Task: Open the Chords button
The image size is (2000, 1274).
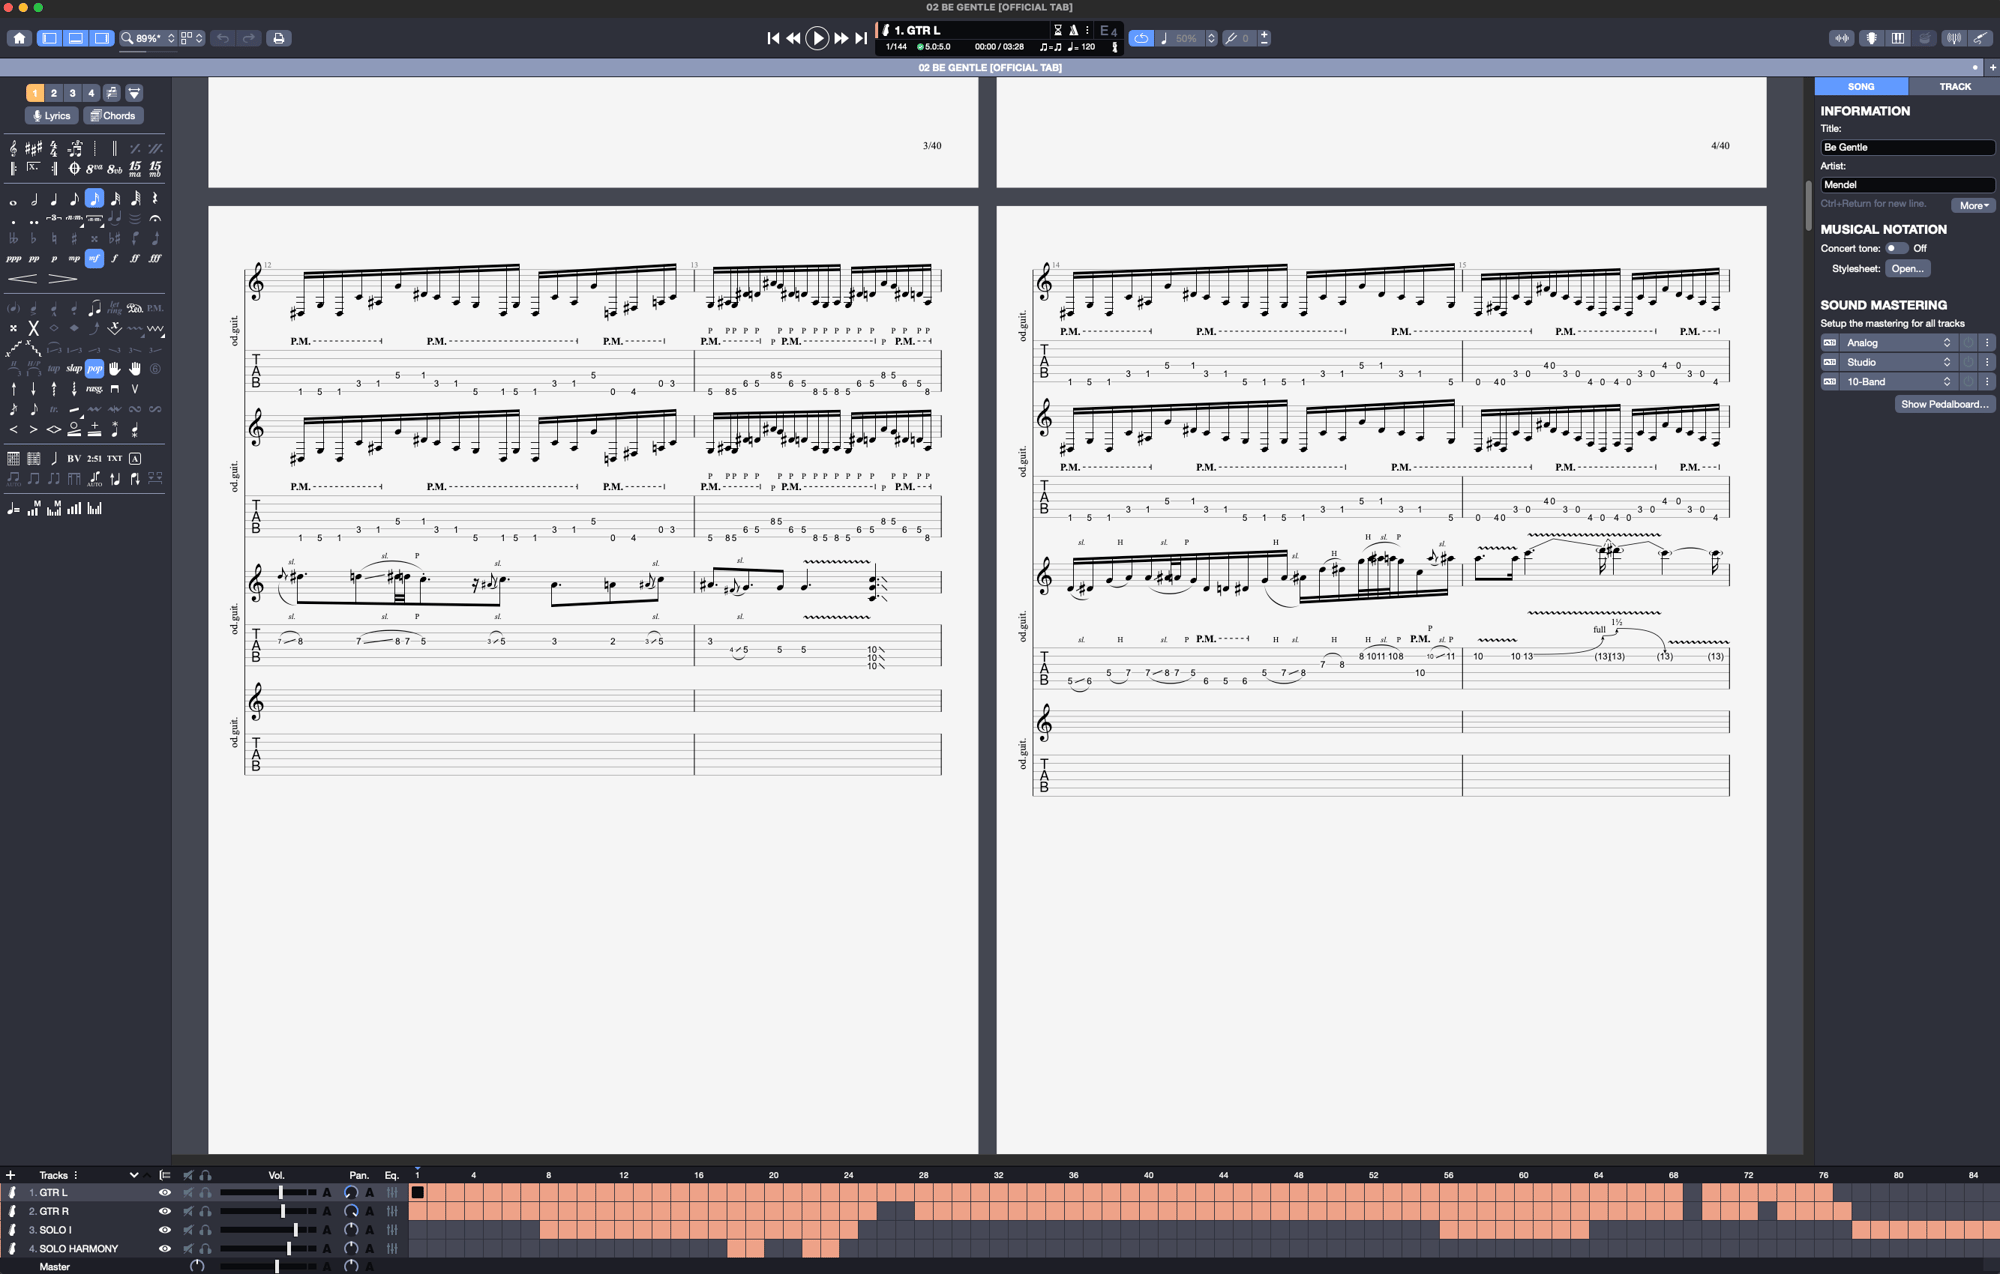Action: pos(113,116)
